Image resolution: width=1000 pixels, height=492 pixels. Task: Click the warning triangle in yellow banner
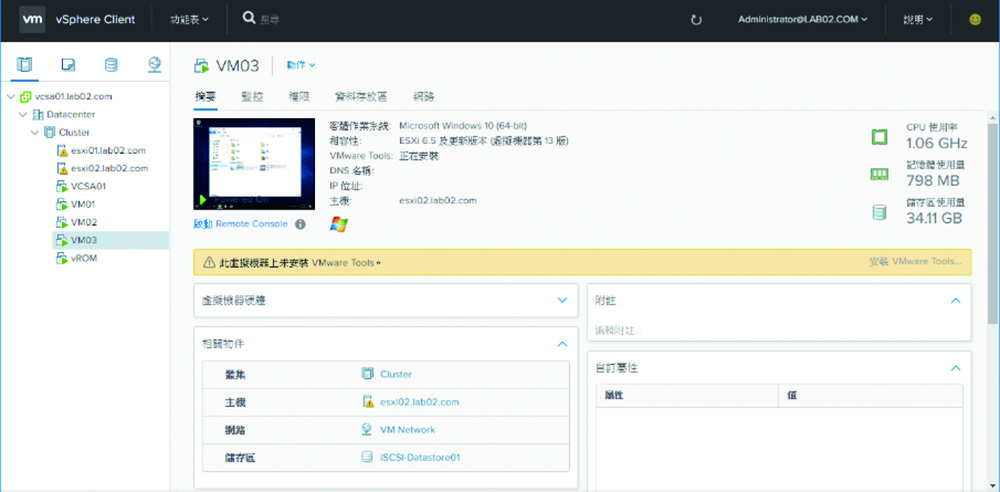click(209, 262)
